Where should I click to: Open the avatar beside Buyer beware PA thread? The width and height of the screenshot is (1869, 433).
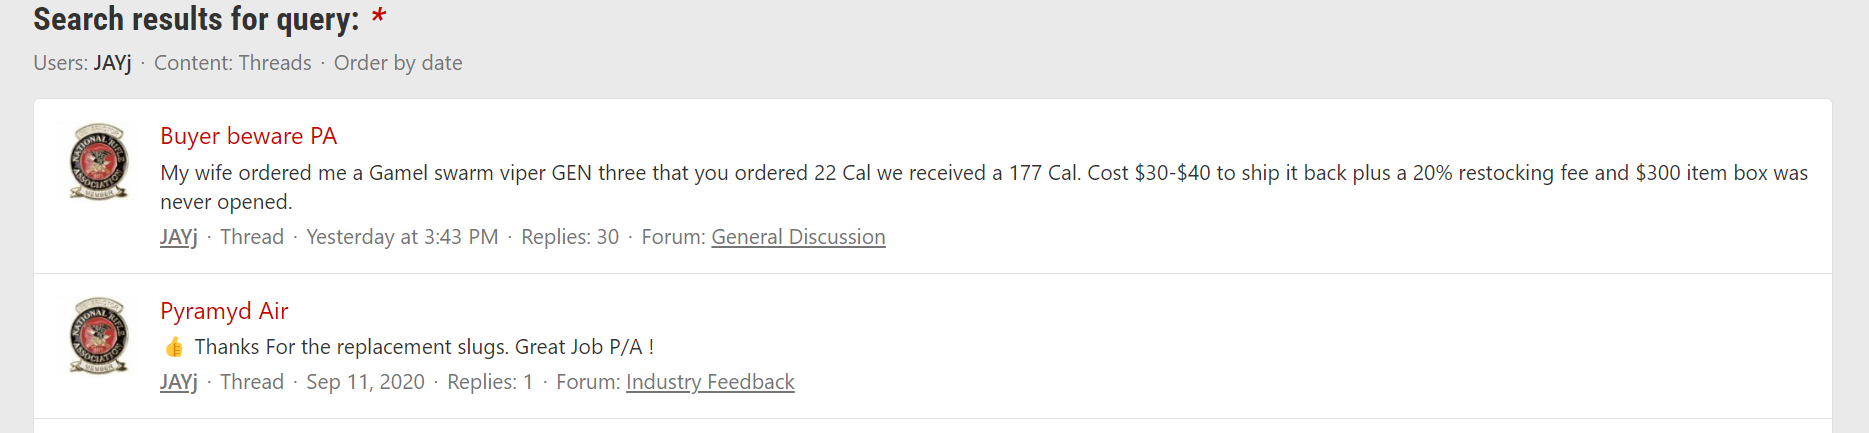(x=98, y=161)
